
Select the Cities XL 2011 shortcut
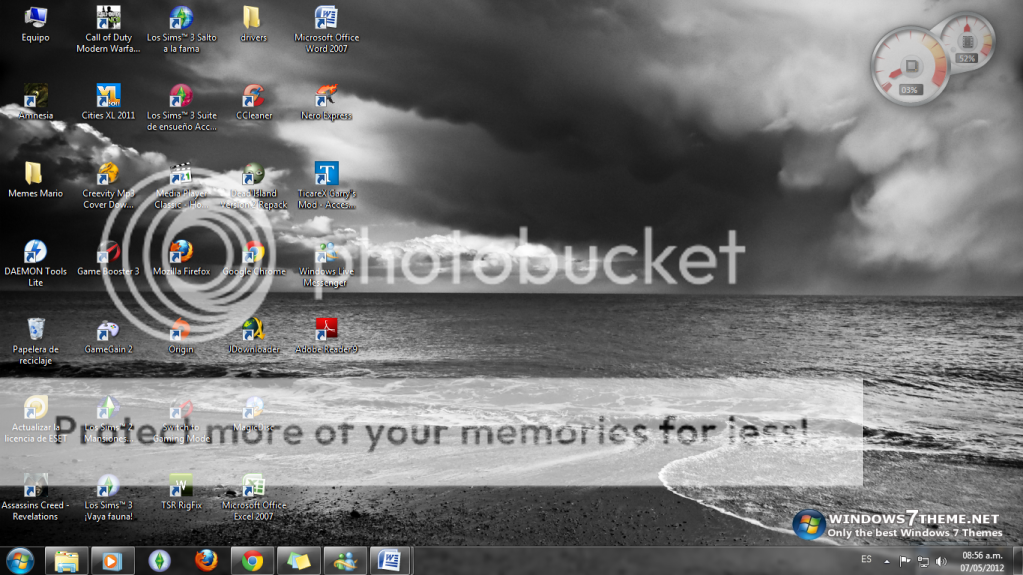coord(108,96)
